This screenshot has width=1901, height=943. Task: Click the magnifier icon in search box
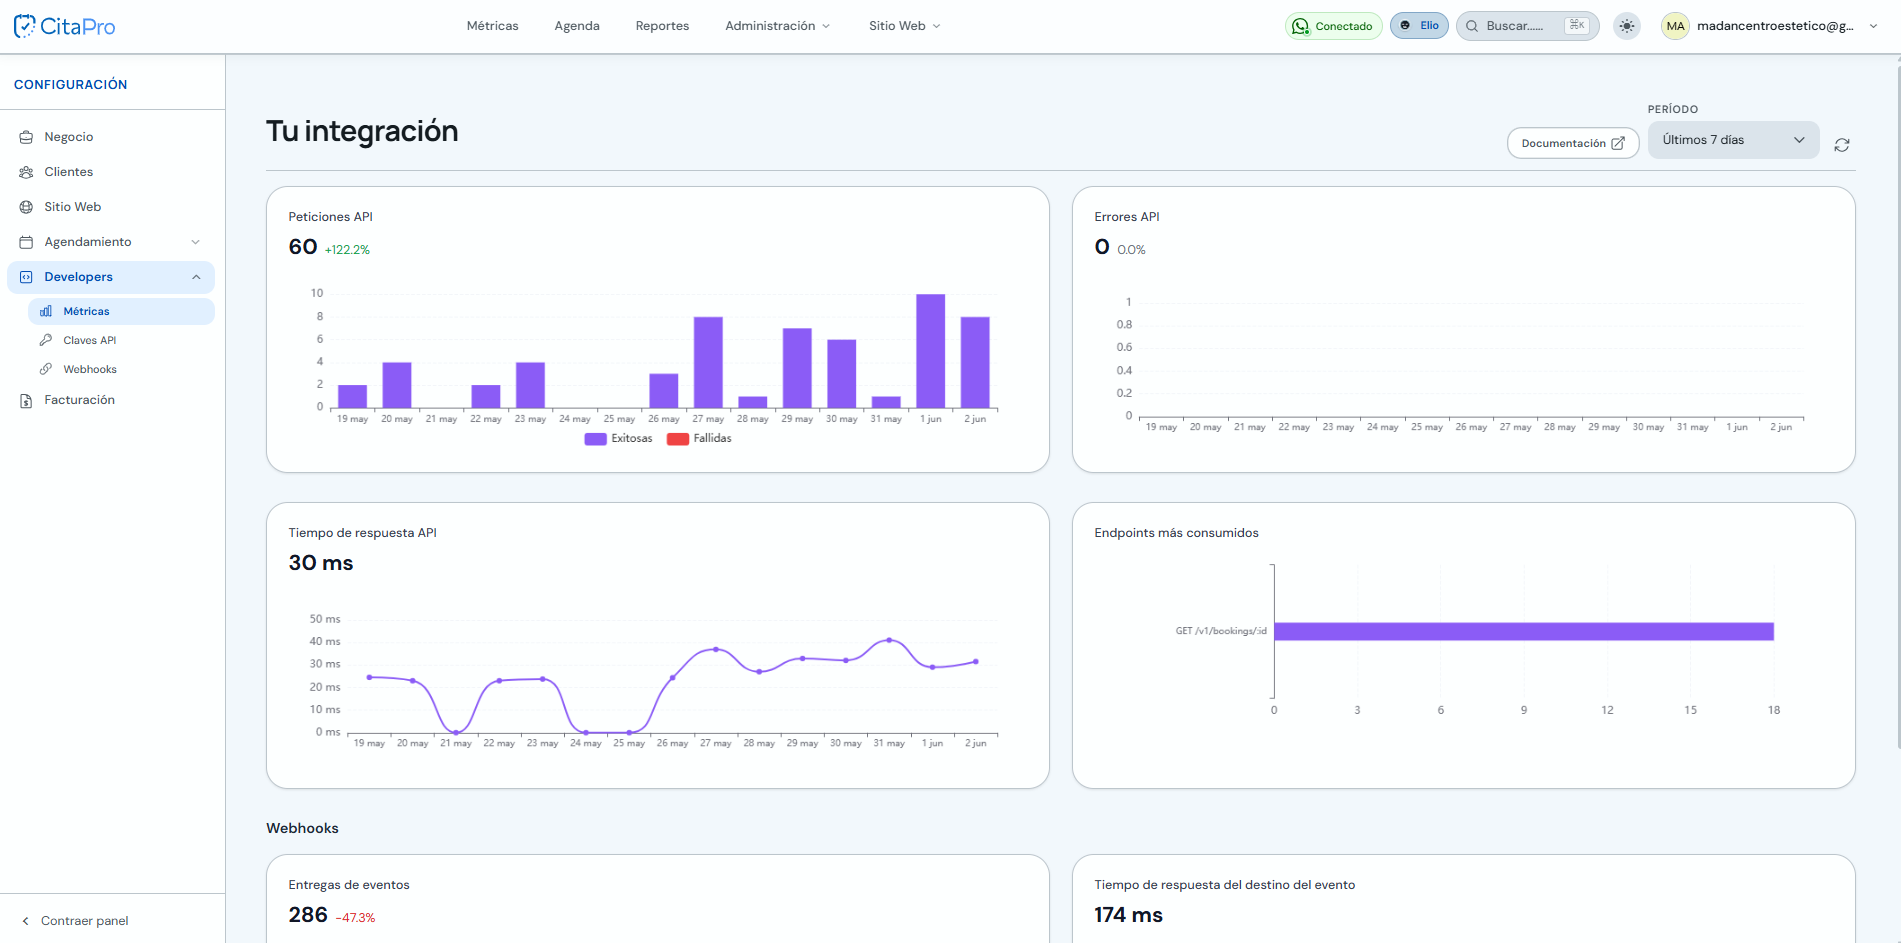1472,26
